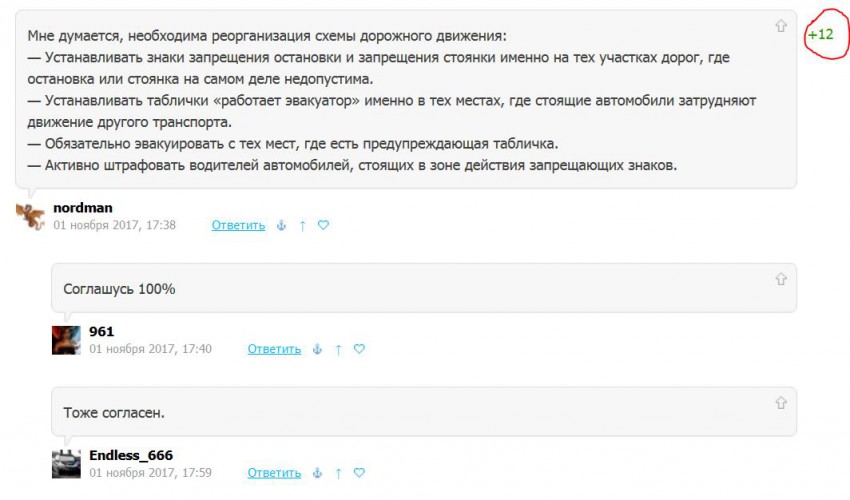Viewport: 850px width, 500px height.
Task: Click "Ответить" under 961's comment
Action: 274,350
